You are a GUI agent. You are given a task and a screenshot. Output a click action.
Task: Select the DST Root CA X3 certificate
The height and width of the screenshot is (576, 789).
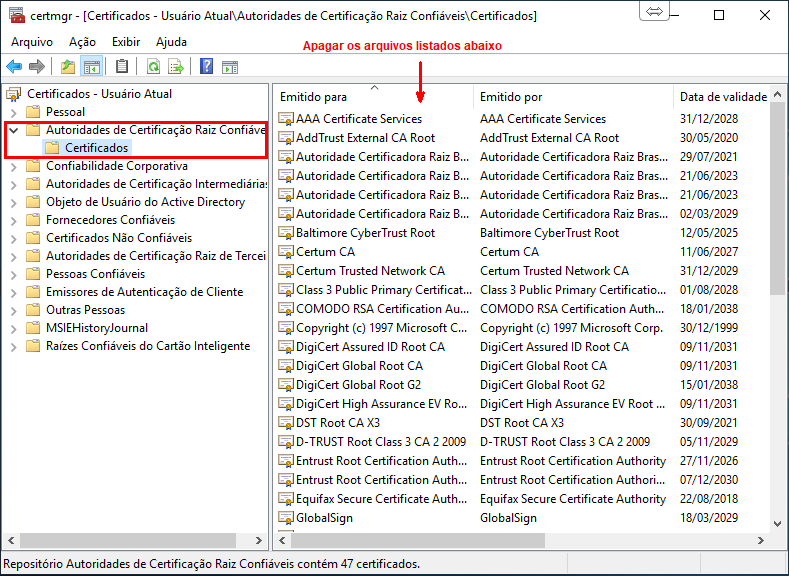click(x=337, y=423)
